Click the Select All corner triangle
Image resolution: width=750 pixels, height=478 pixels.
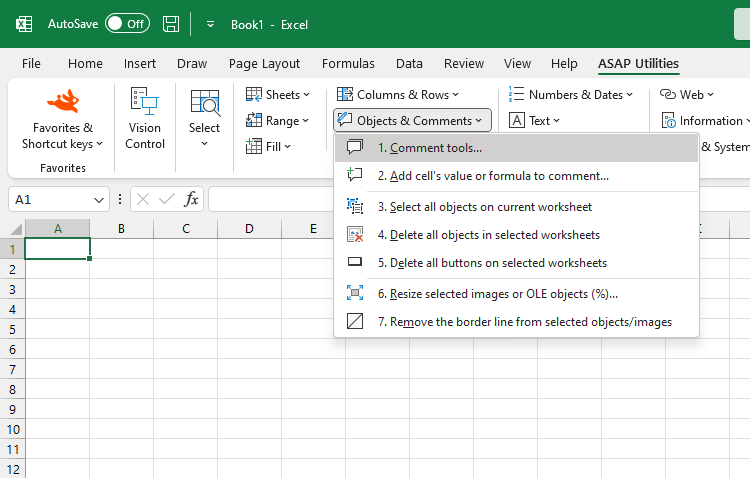pyautogui.click(x=15, y=229)
